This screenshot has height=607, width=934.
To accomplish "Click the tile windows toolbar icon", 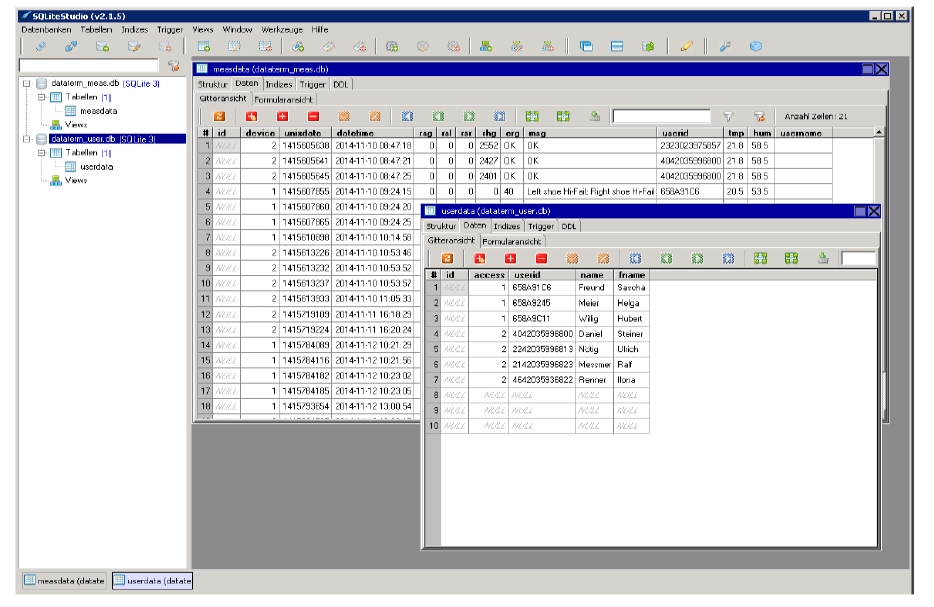I will [617, 46].
